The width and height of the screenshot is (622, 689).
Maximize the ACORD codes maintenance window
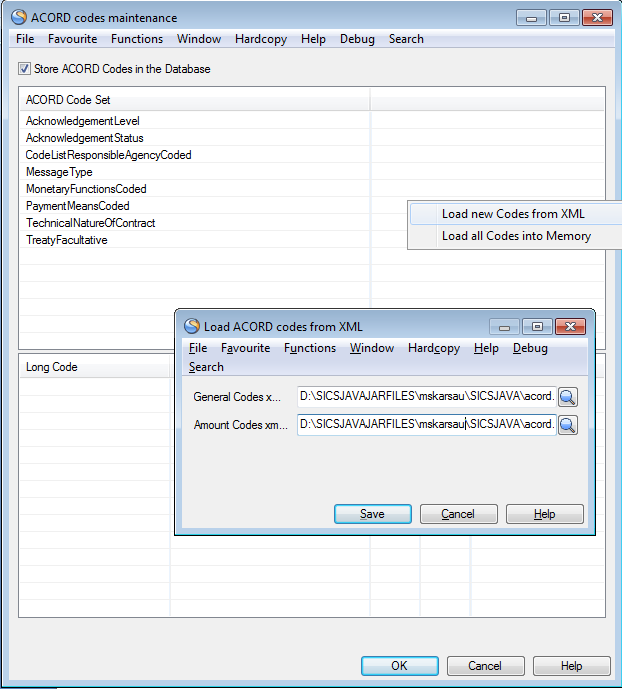[x=564, y=18]
